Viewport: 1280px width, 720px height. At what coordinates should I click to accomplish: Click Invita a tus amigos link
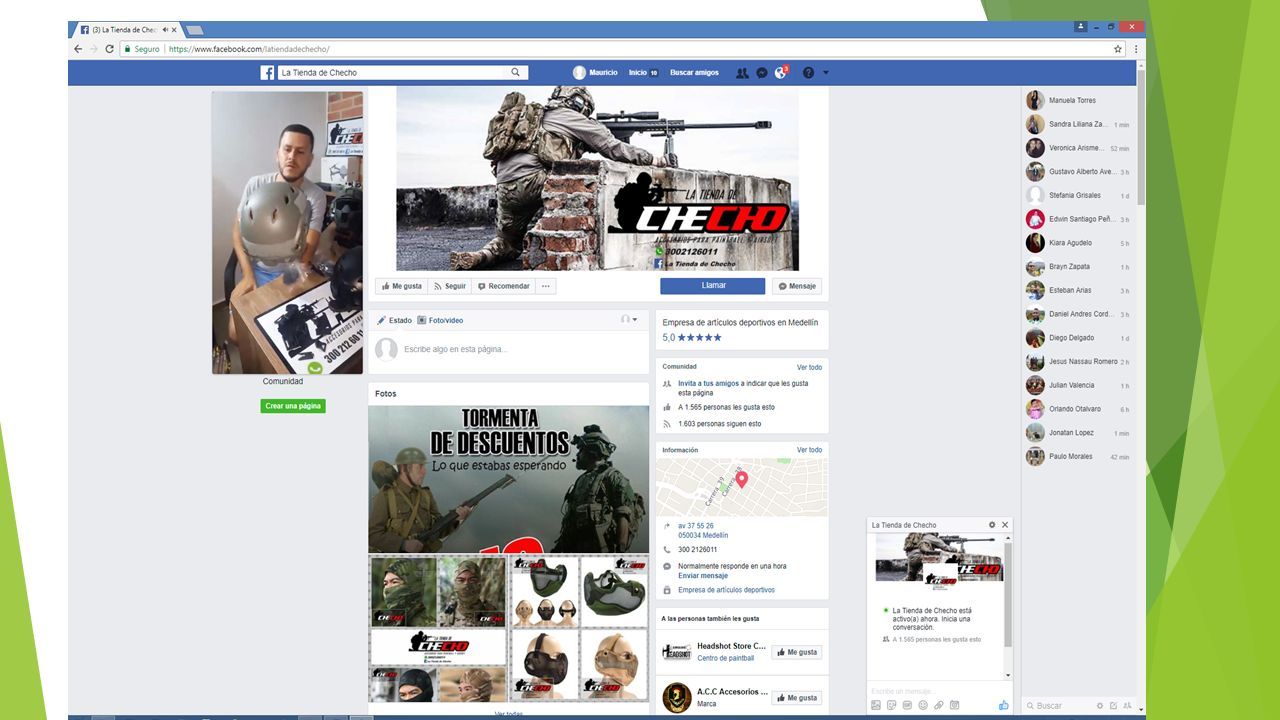coord(708,383)
